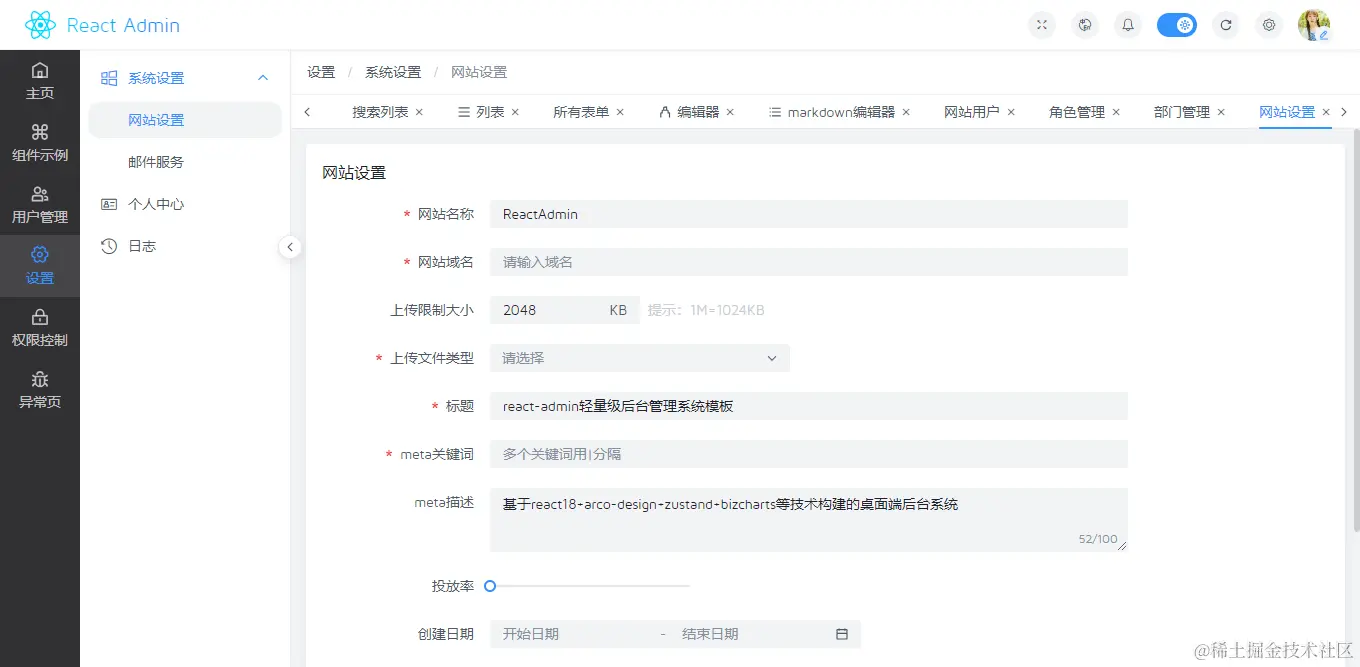Click the language switch icon
This screenshot has height=667, width=1360.
pos(1084,24)
